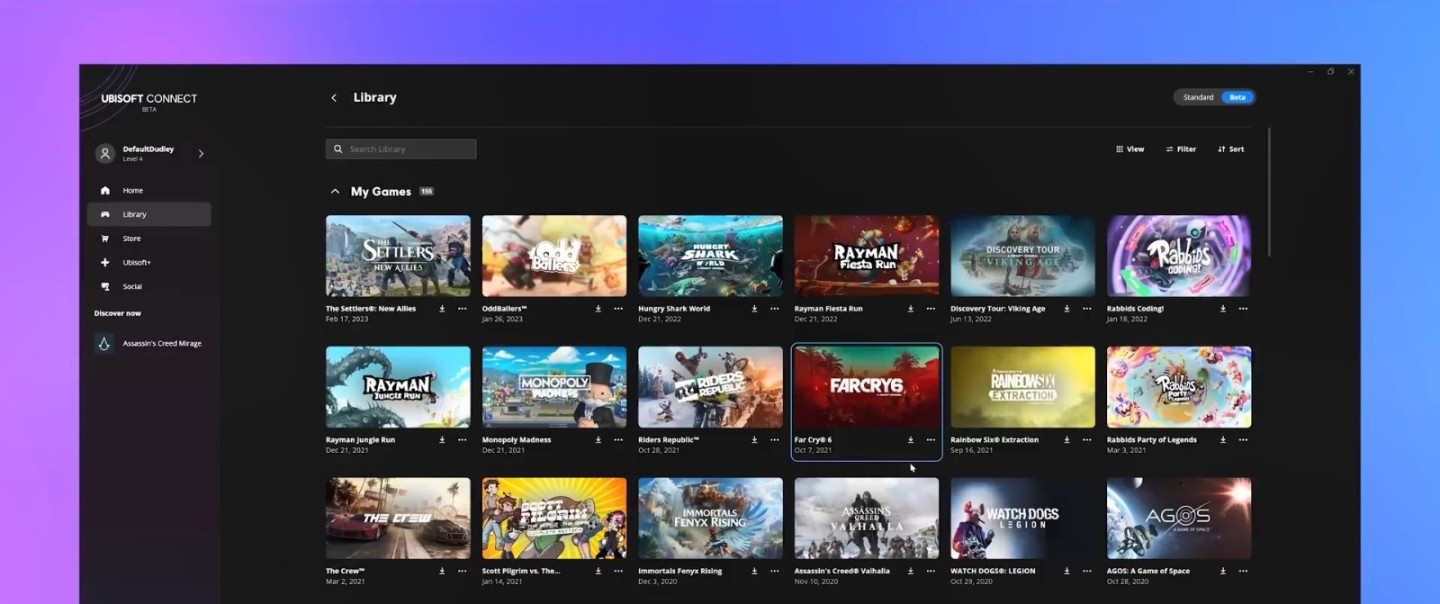Open more options for Rainbow Six Extraction
Image resolution: width=1440 pixels, height=604 pixels.
[x=1086, y=440]
